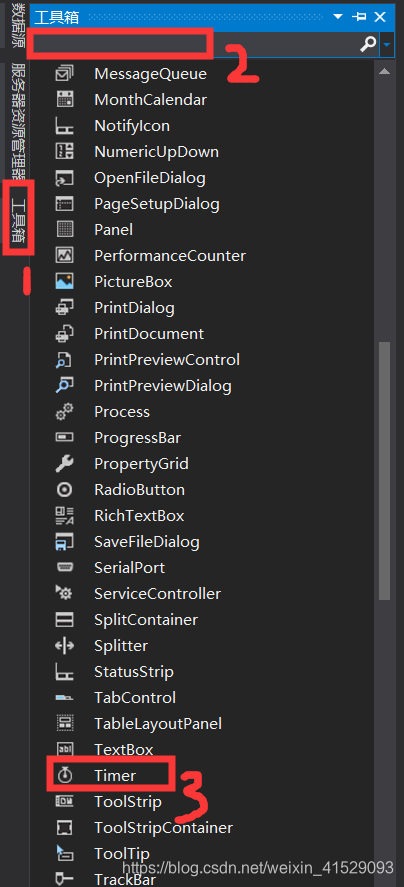Viewport: 404px width, 887px height.
Task: Open the toolbox window position dropdown
Action: [x=338, y=18]
